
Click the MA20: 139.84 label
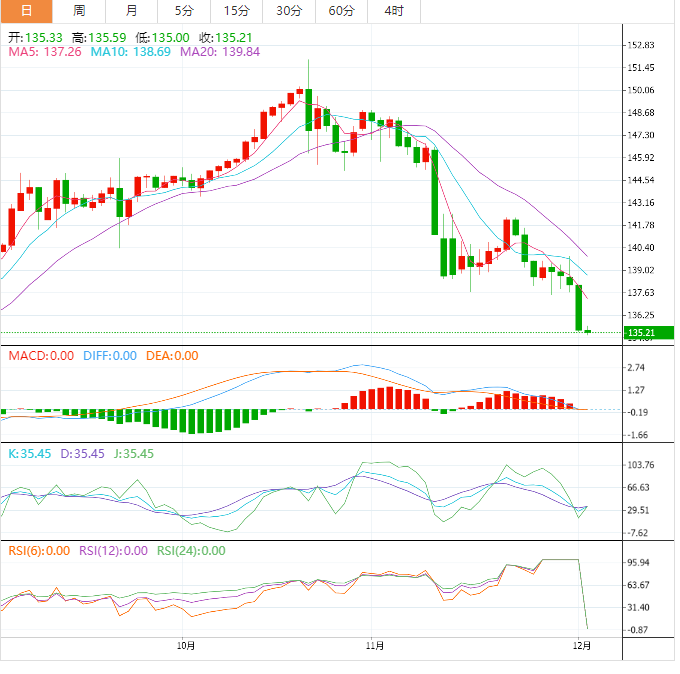tap(220, 52)
